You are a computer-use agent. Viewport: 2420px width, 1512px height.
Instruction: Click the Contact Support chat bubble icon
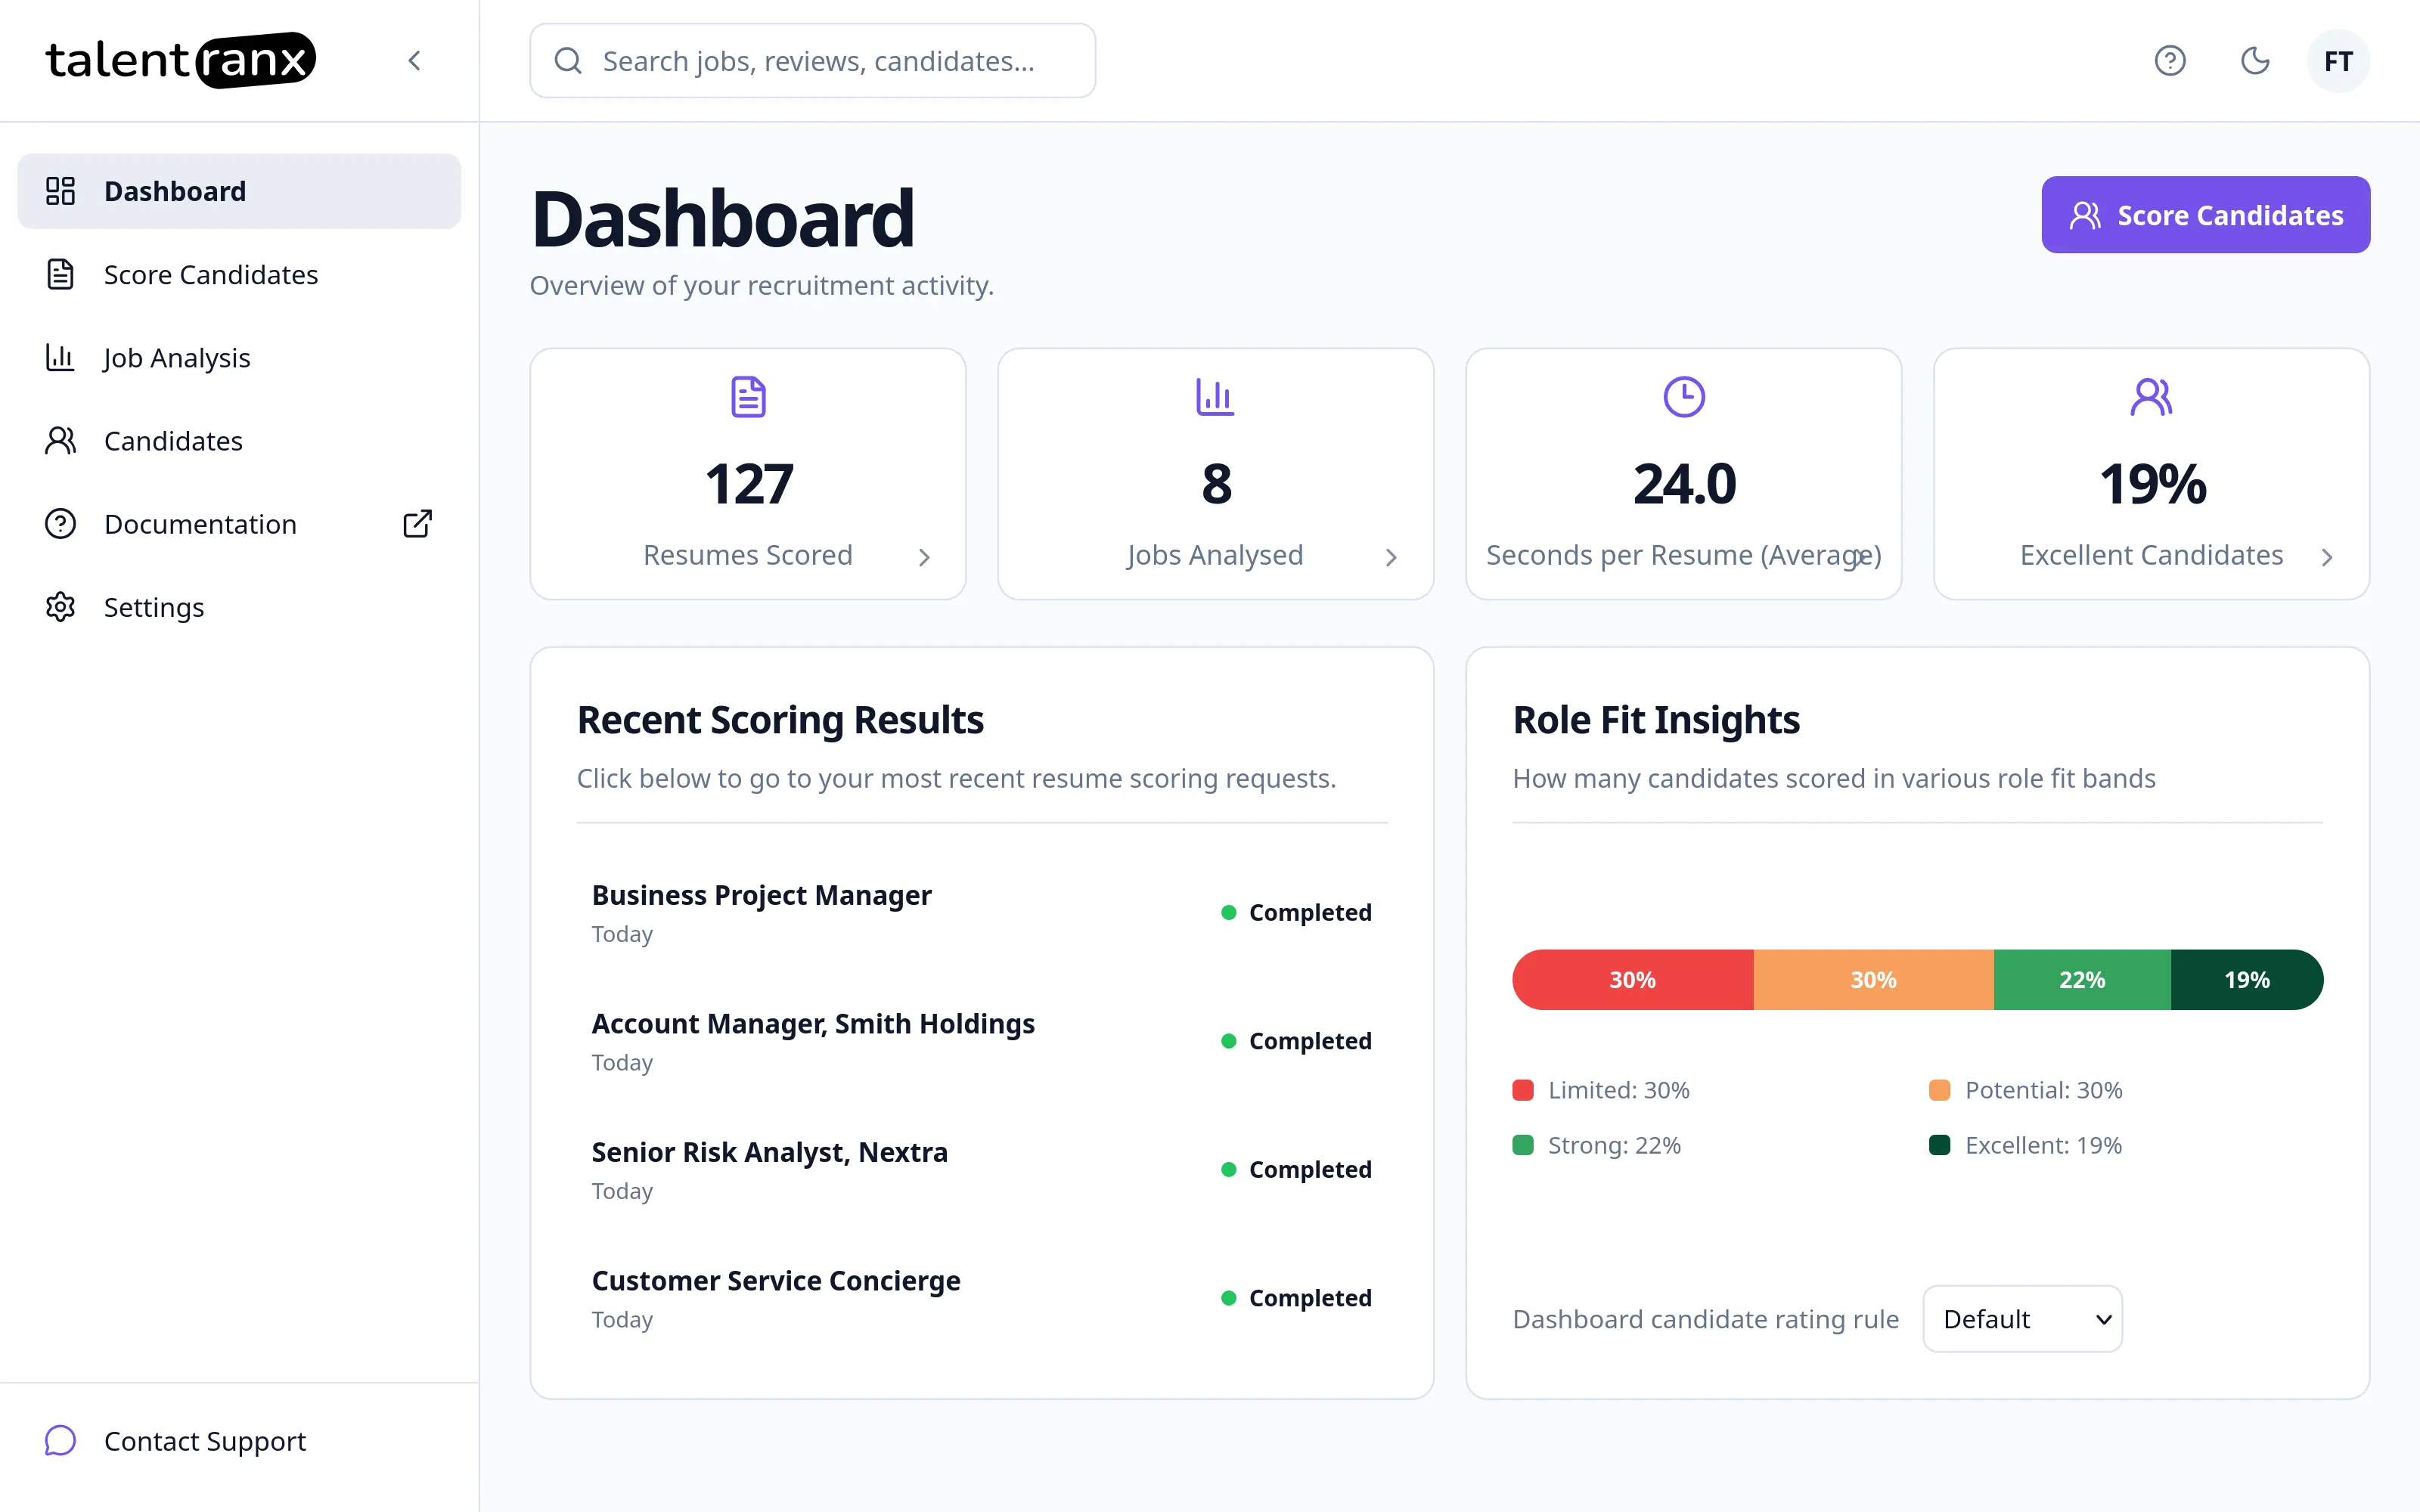pyautogui.click(x=61, y=1441)
